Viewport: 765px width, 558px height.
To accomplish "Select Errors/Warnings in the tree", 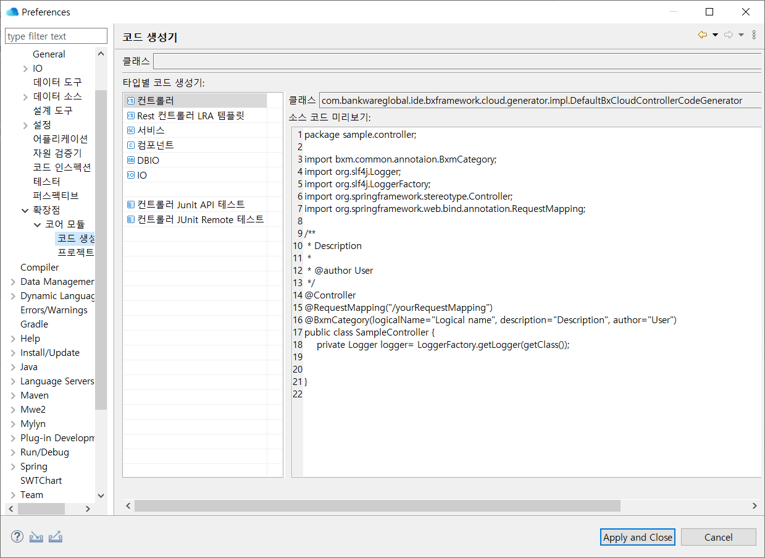I will tap(54, 310).
